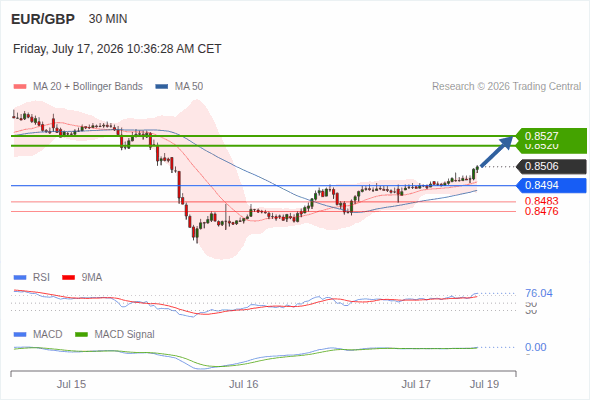
Task: Click the RSI legend blue swatch
Action: tap(20, 278)
